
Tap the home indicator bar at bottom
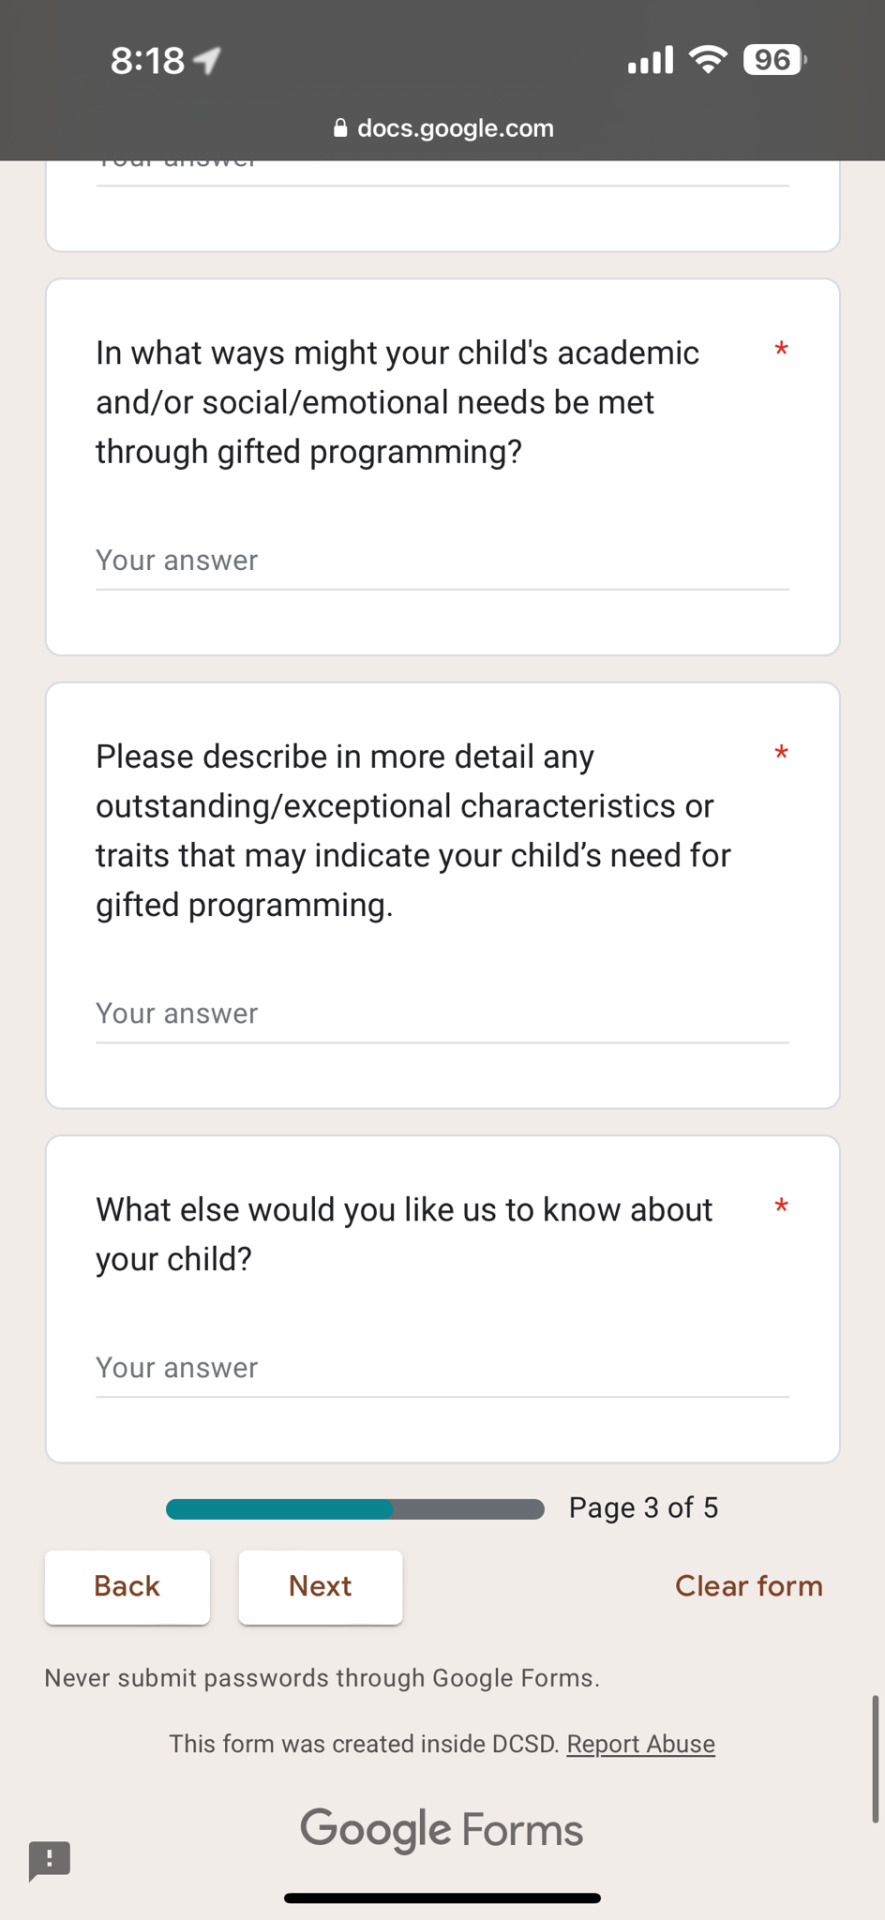click(x=442, y=1898)
